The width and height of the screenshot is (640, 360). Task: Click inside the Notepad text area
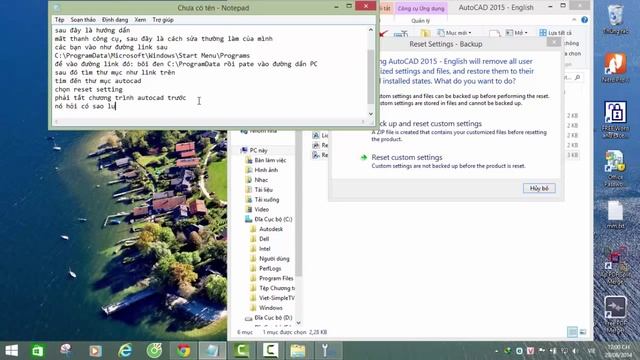coord(210,72)
